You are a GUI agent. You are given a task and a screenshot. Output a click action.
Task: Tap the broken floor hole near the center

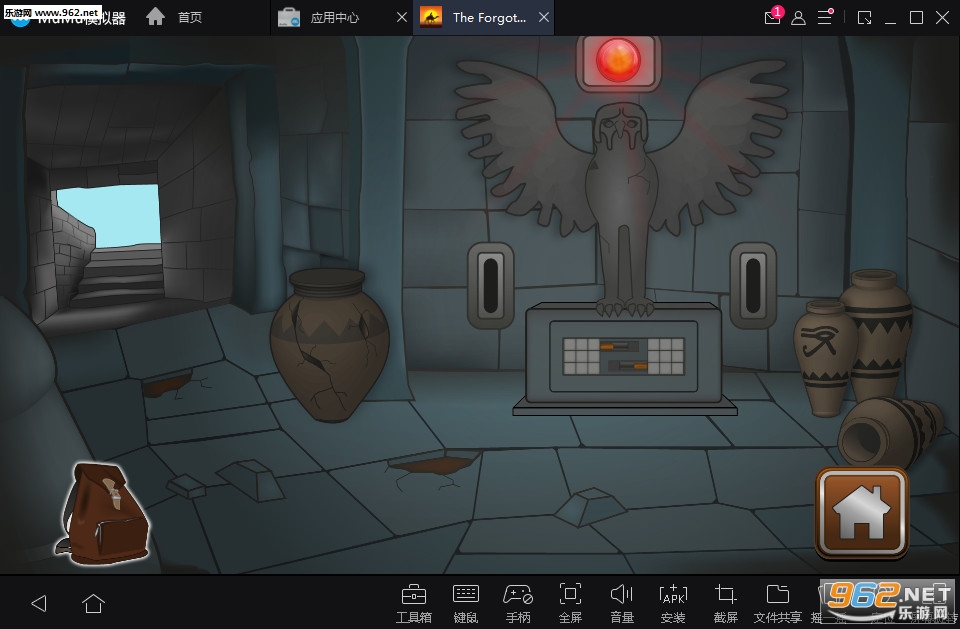[x=432, y=467]
